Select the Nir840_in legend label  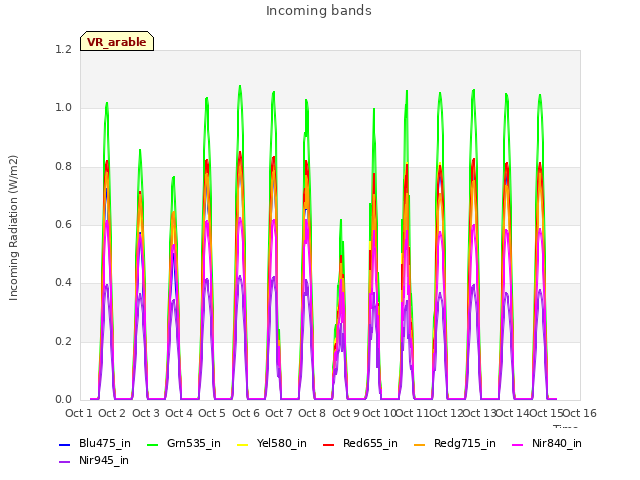click(x=557, y=443)
